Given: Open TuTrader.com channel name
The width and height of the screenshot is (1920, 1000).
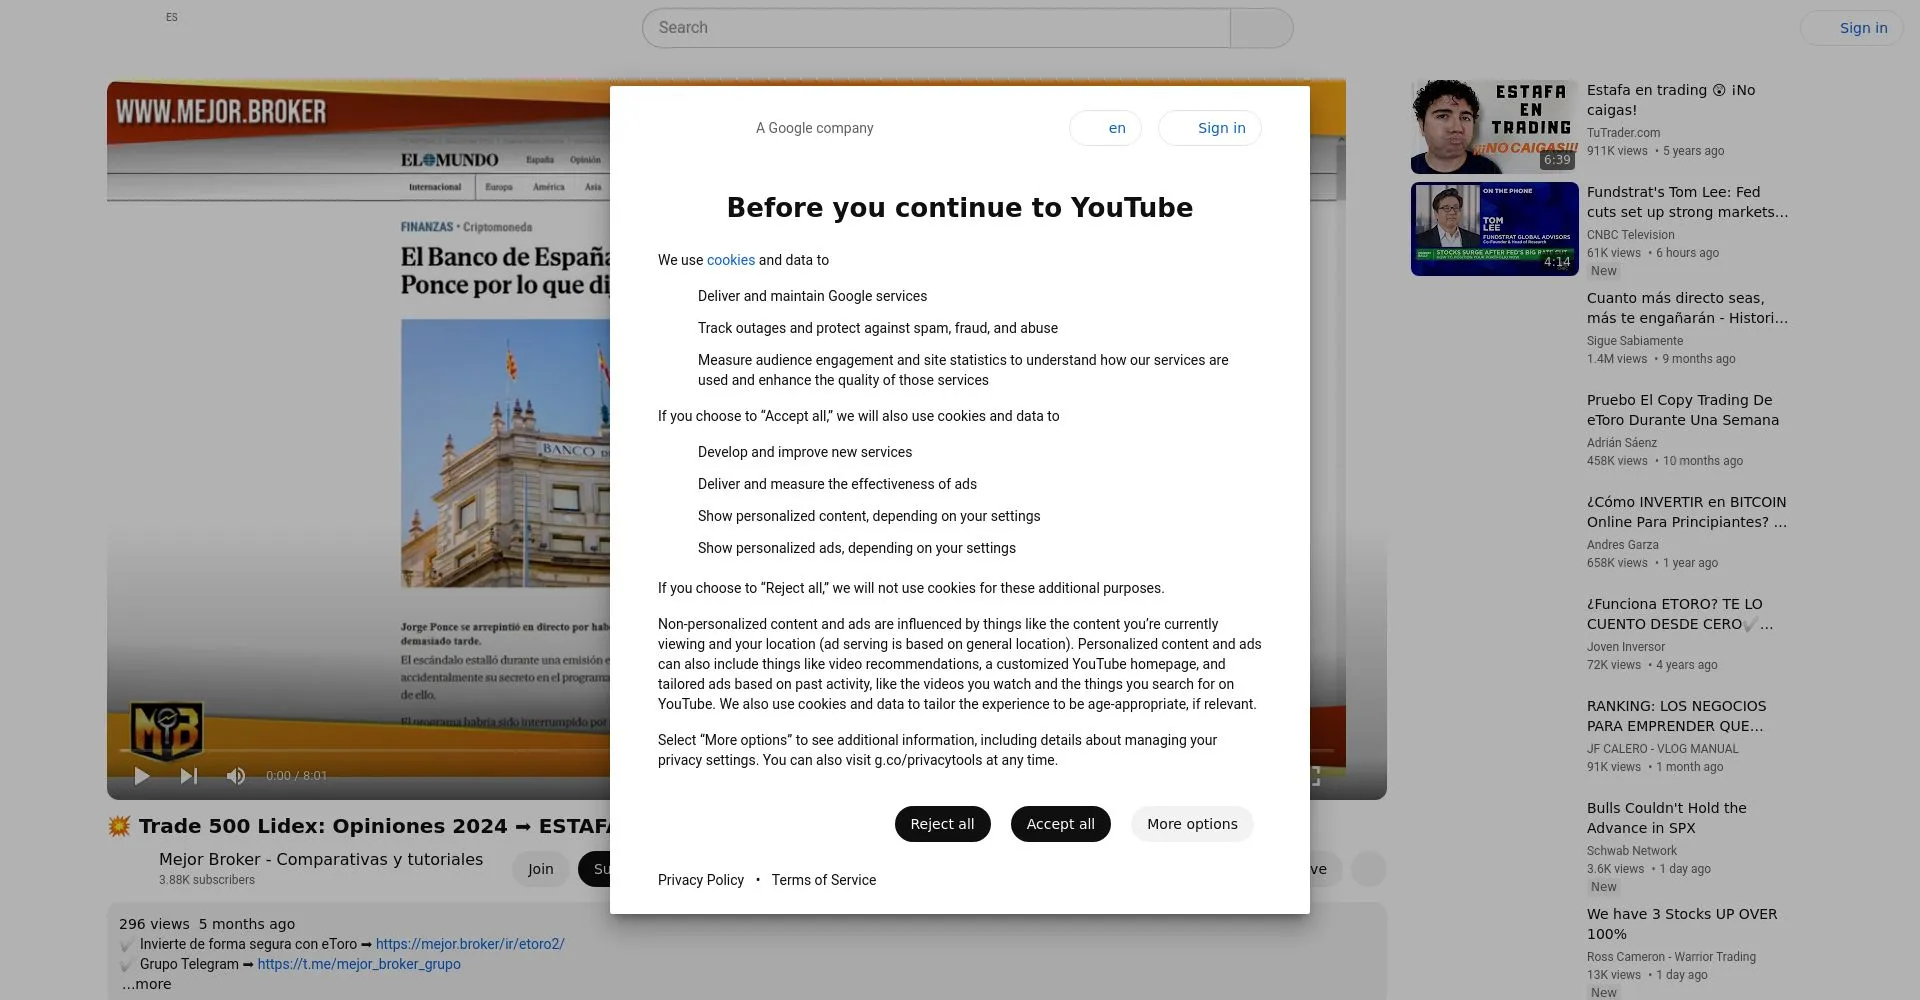Looking at the screenshot, I should [1623, 133].
